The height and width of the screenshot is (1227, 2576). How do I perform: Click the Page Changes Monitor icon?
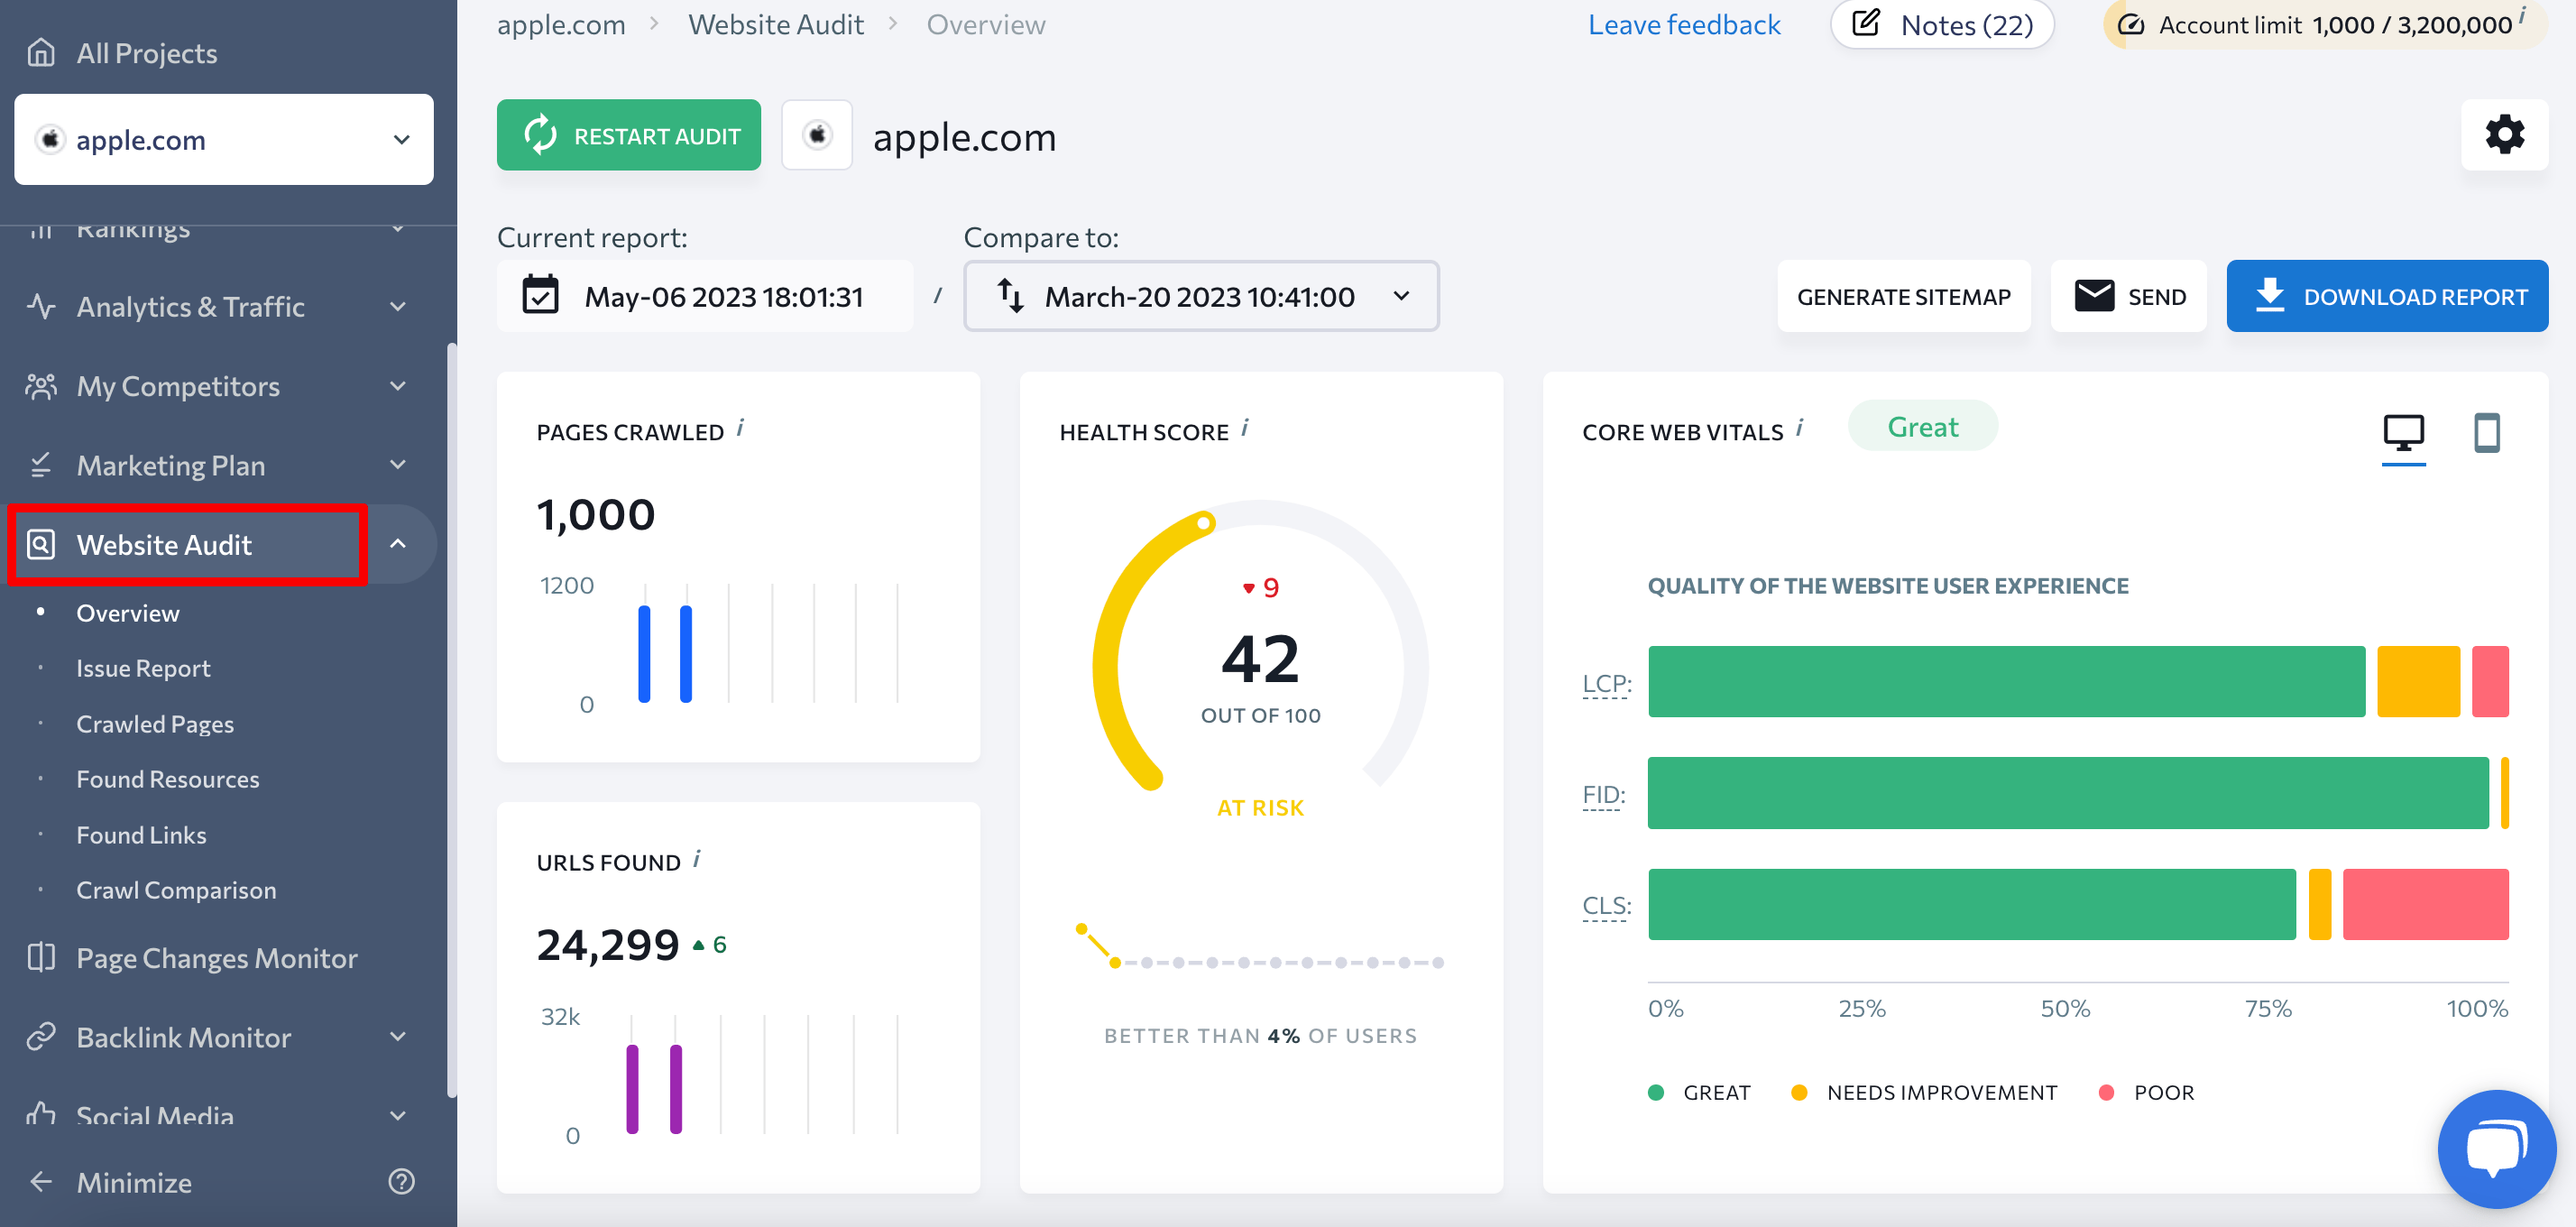click(x=41, y=957)
